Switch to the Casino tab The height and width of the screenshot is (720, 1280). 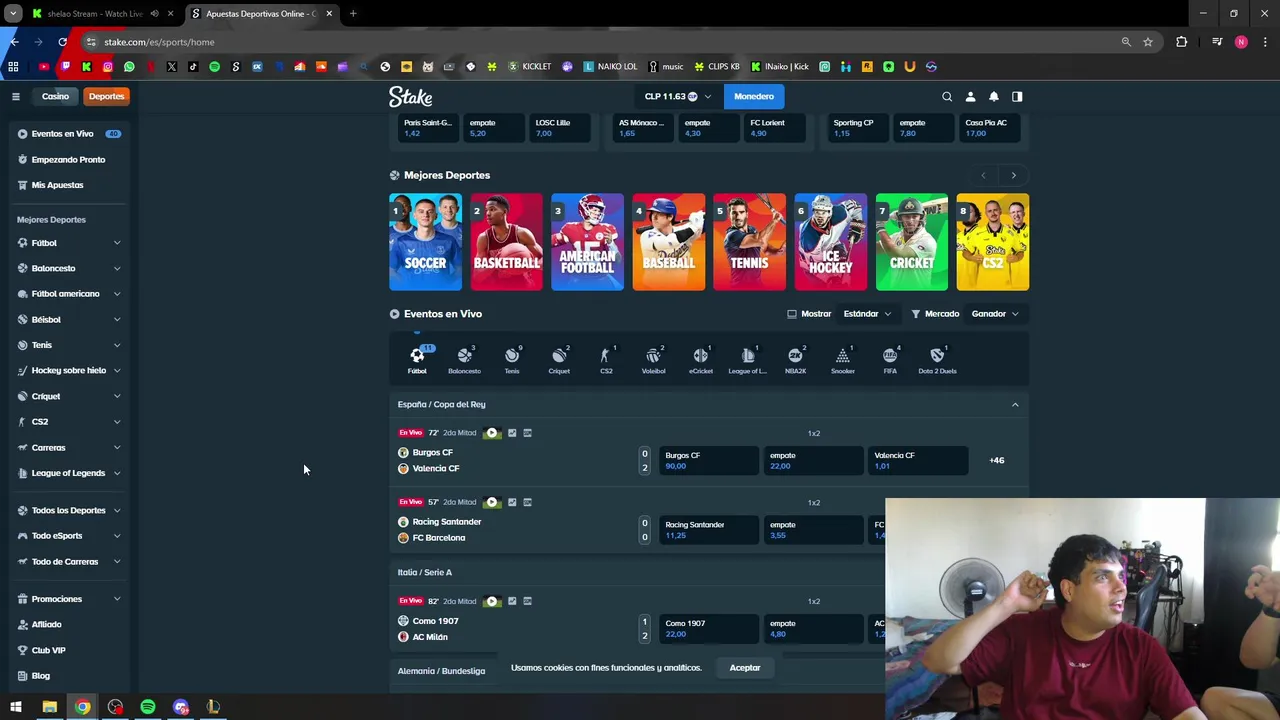coord(56,97)
